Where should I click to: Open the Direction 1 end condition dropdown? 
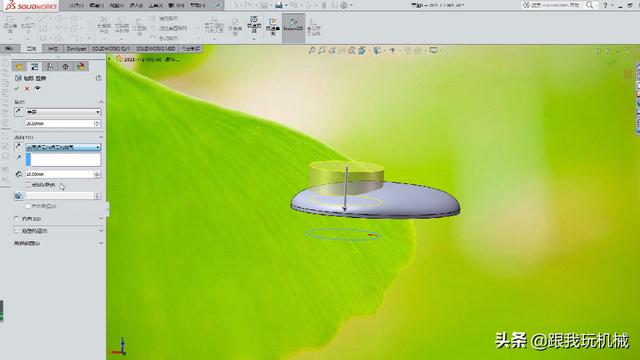tap(63, 147)
